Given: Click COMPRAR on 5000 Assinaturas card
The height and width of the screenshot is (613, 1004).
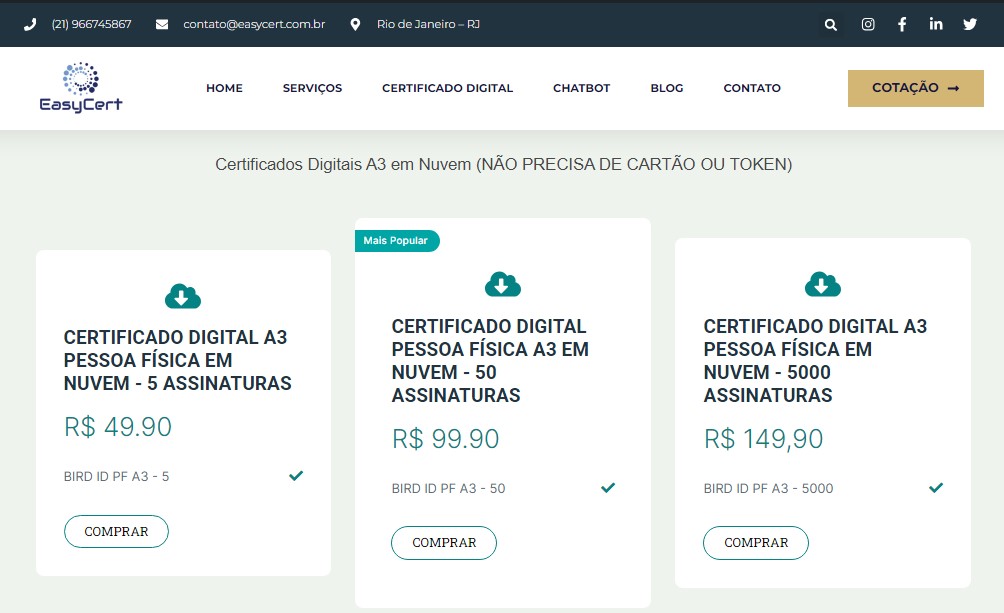Looking at the screenshot, I should 756,543.
